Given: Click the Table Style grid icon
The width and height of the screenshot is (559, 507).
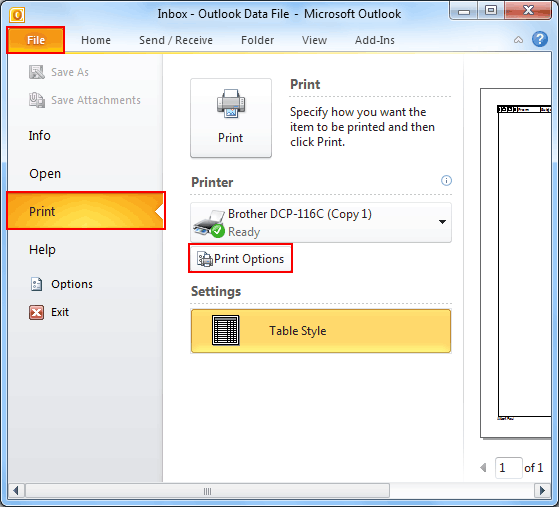Looking at the screenshot, I should (226, 330).
